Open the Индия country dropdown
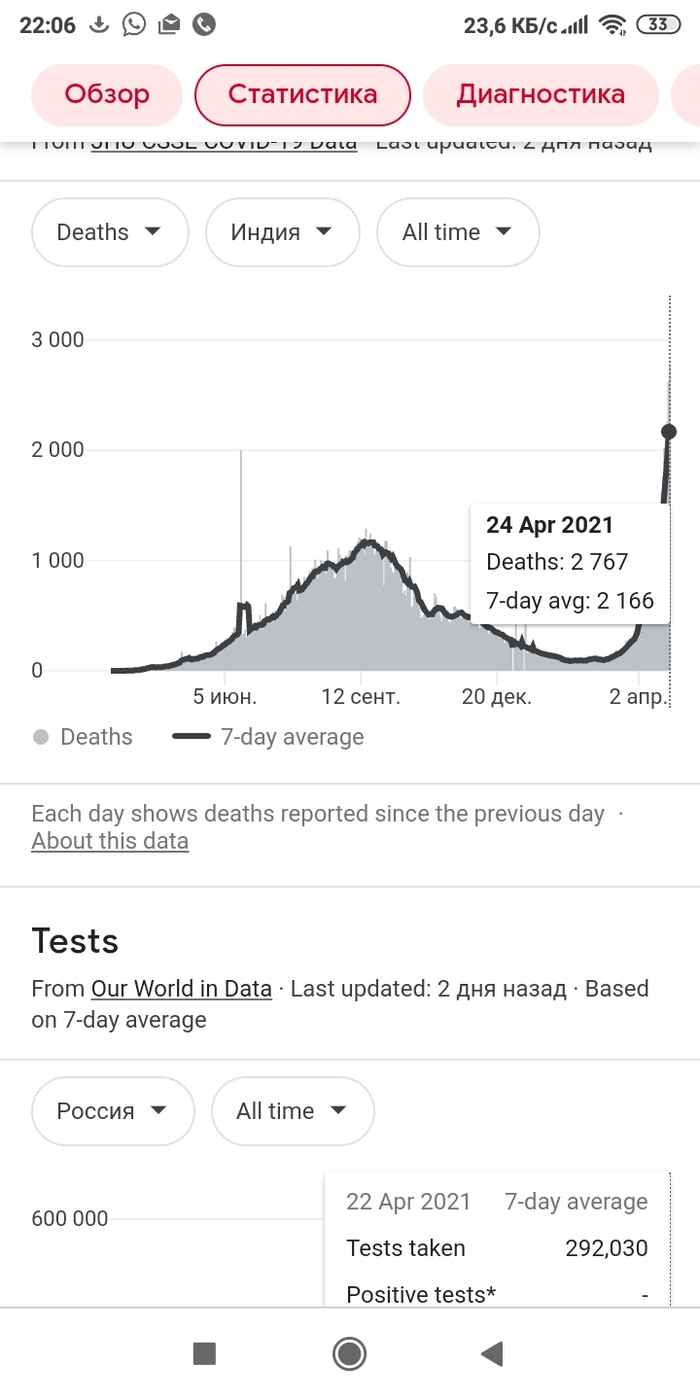This screenshot has height=1400, width=700. [x=282, y=232]
